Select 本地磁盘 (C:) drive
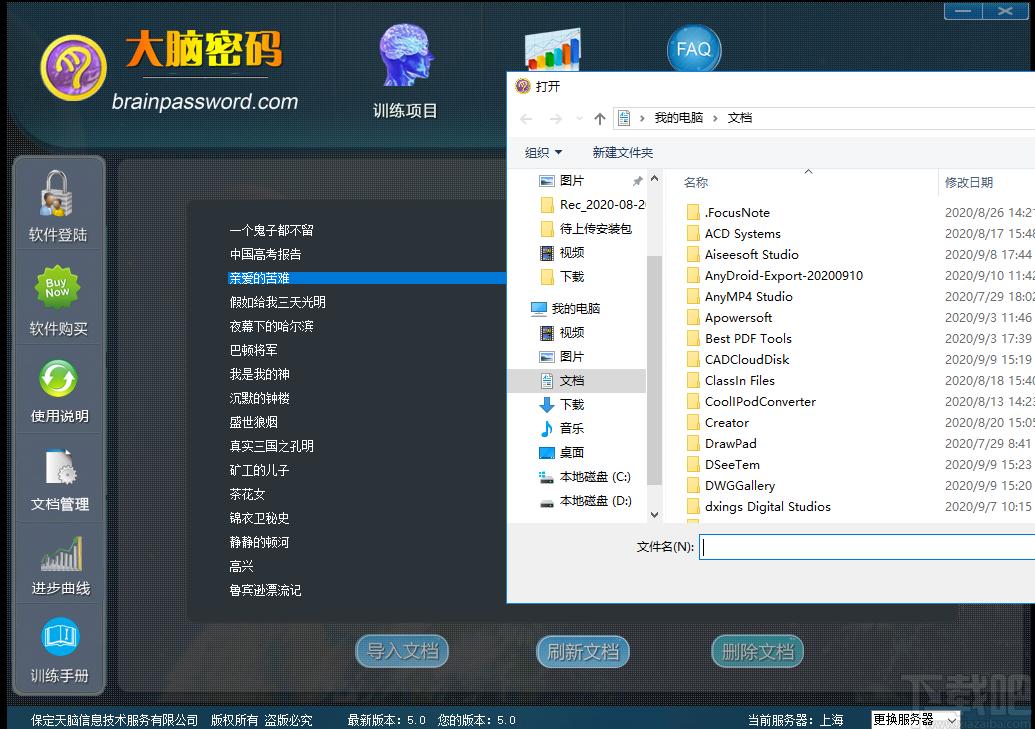The width and height of the screenshot is (1035, 729). 595,477
